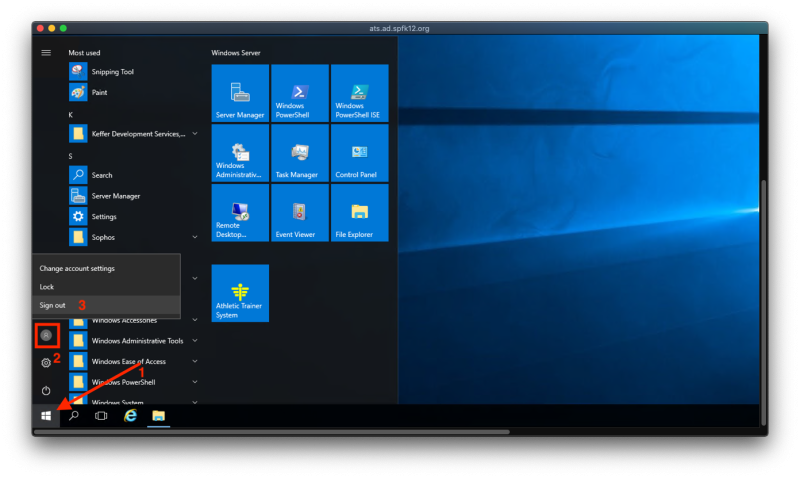Open the Remote Desktop tile
Image resolution: width=800 pixels, height=478 pixels.
point(240,212)
